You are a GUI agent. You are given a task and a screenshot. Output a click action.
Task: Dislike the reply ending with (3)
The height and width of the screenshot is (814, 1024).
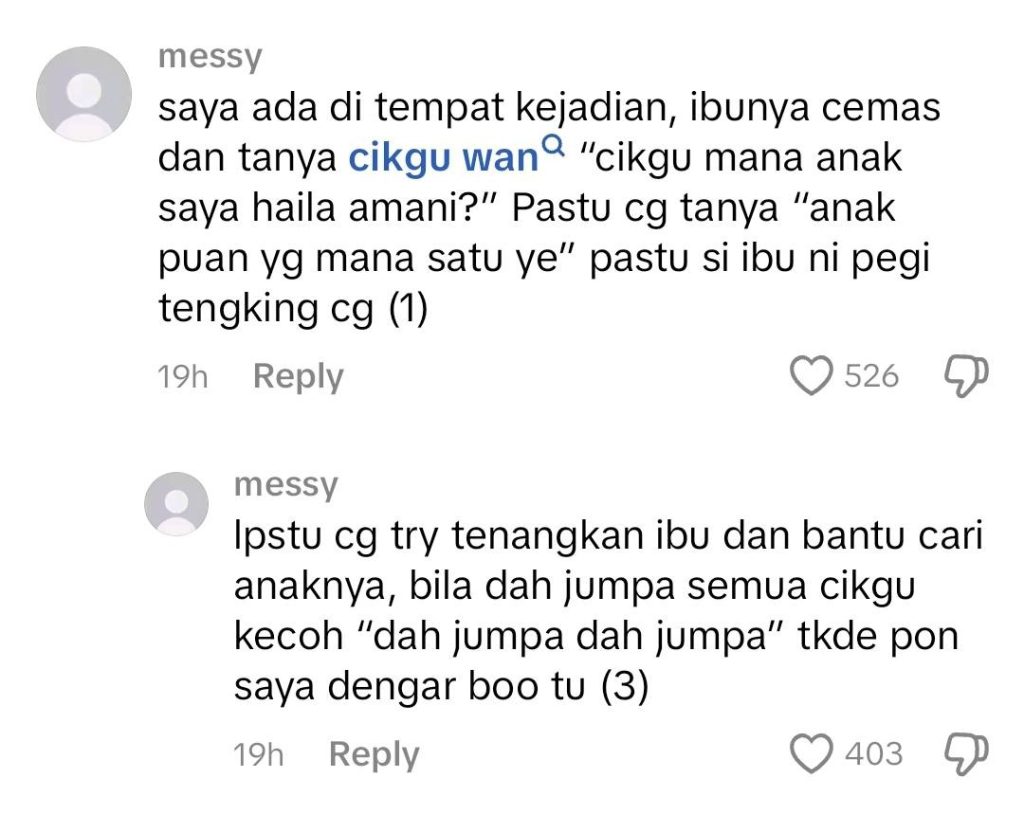click(x=967, y=754)
